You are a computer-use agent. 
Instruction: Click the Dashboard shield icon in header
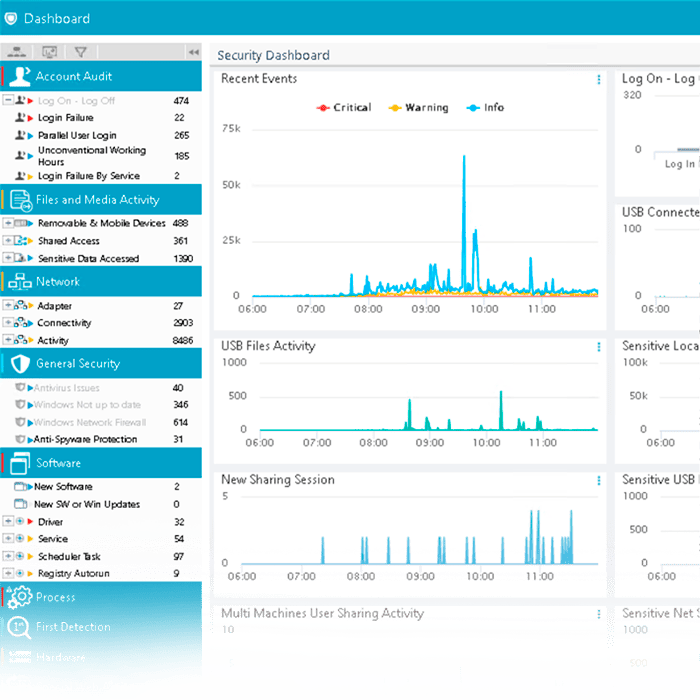point(10,18)
